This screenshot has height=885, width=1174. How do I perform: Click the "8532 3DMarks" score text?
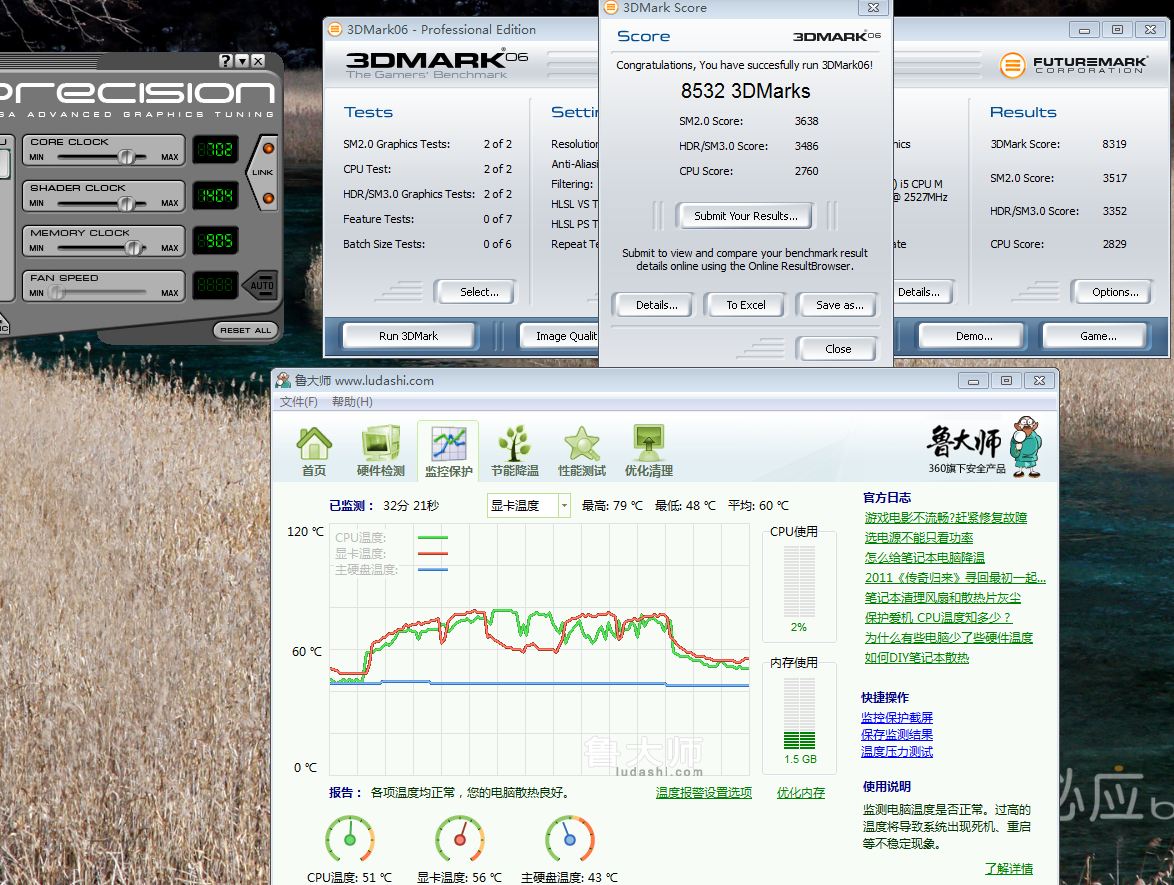coord(745,91)
